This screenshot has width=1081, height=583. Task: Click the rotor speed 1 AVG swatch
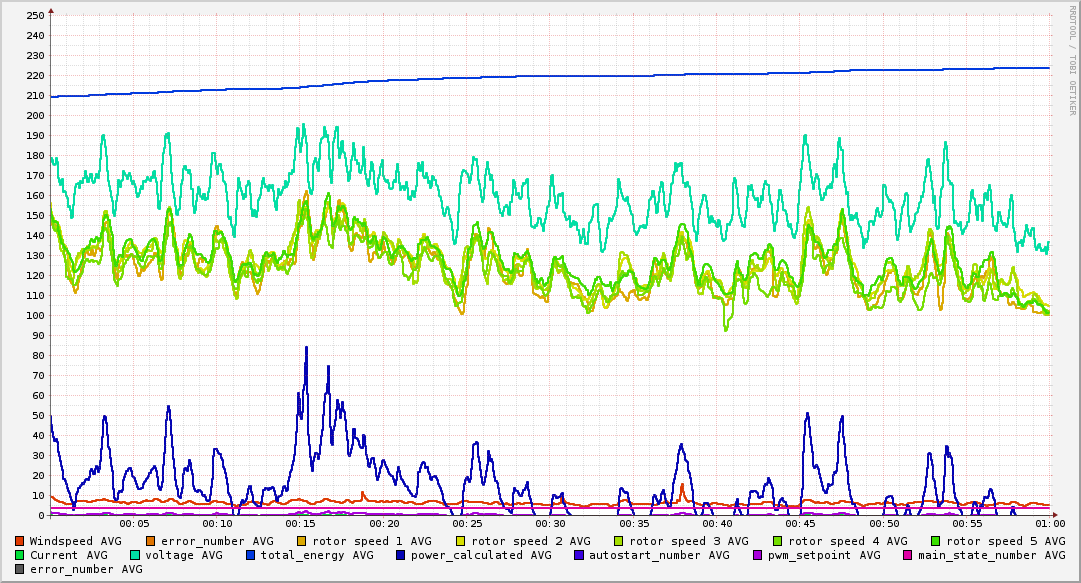click(302, 541)
